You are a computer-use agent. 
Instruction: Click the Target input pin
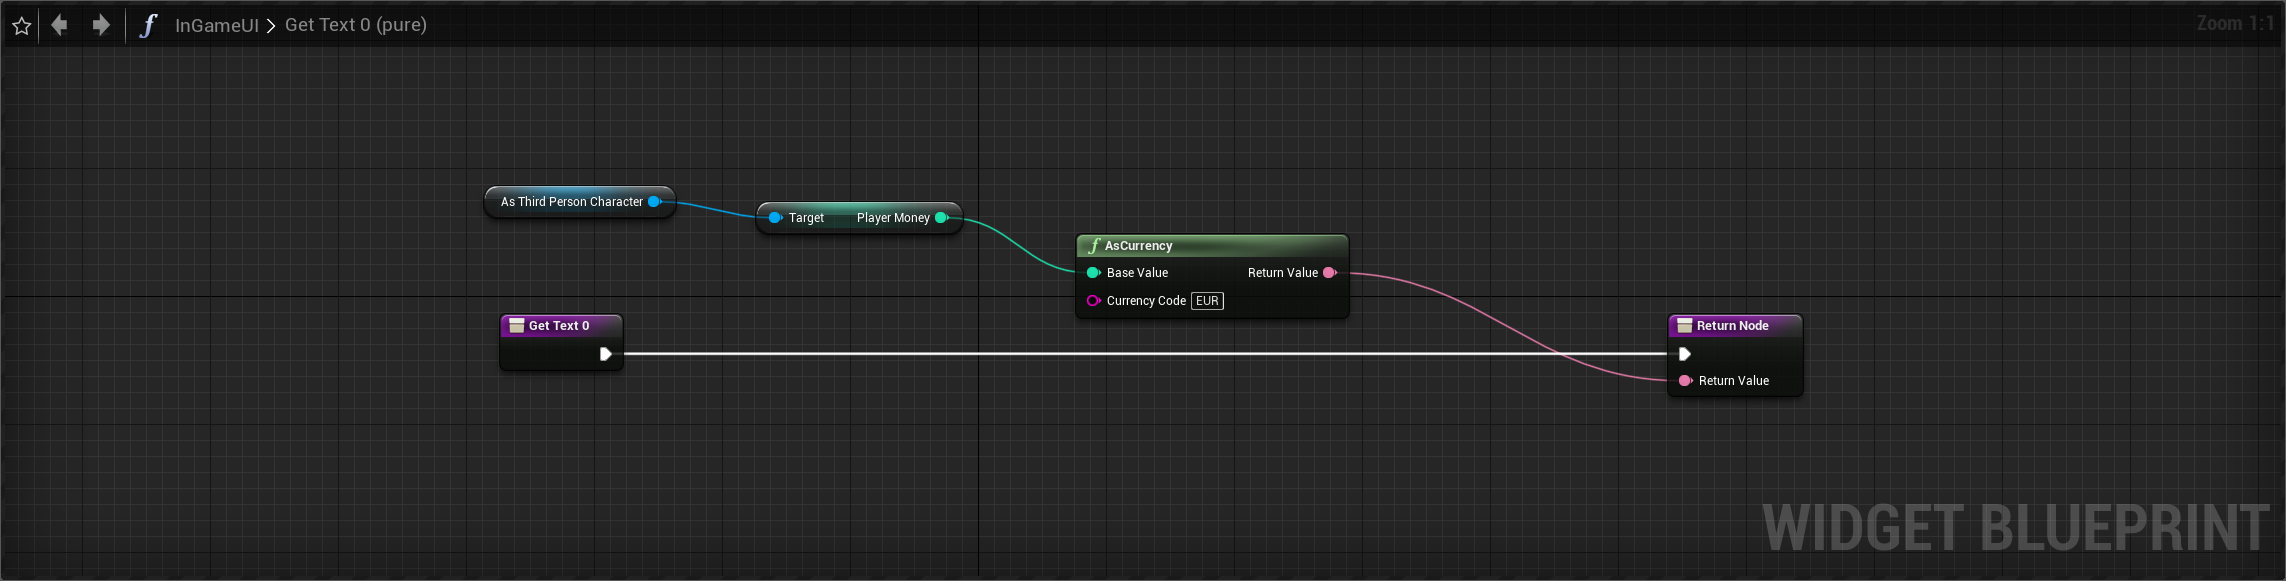pos(775,218)
